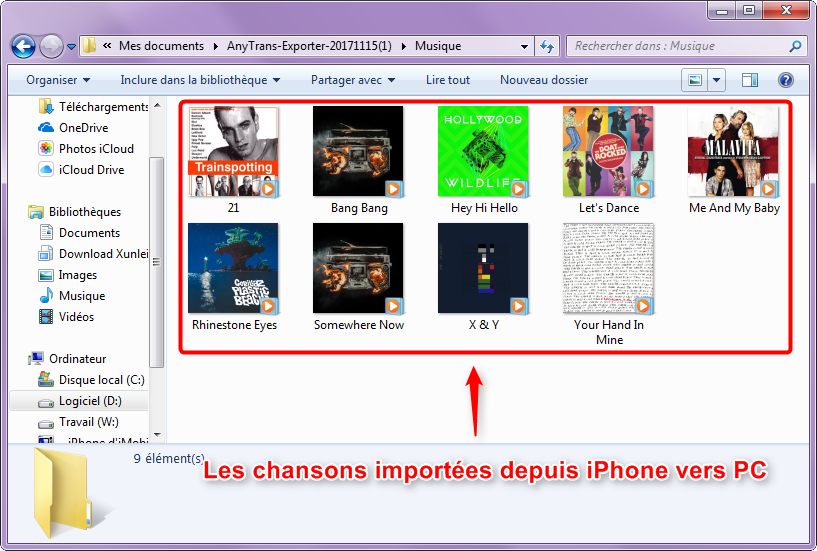Click the Disque local (C:) Windows drive icon
This screenshot has height=551, width=817.
(46, 379)
